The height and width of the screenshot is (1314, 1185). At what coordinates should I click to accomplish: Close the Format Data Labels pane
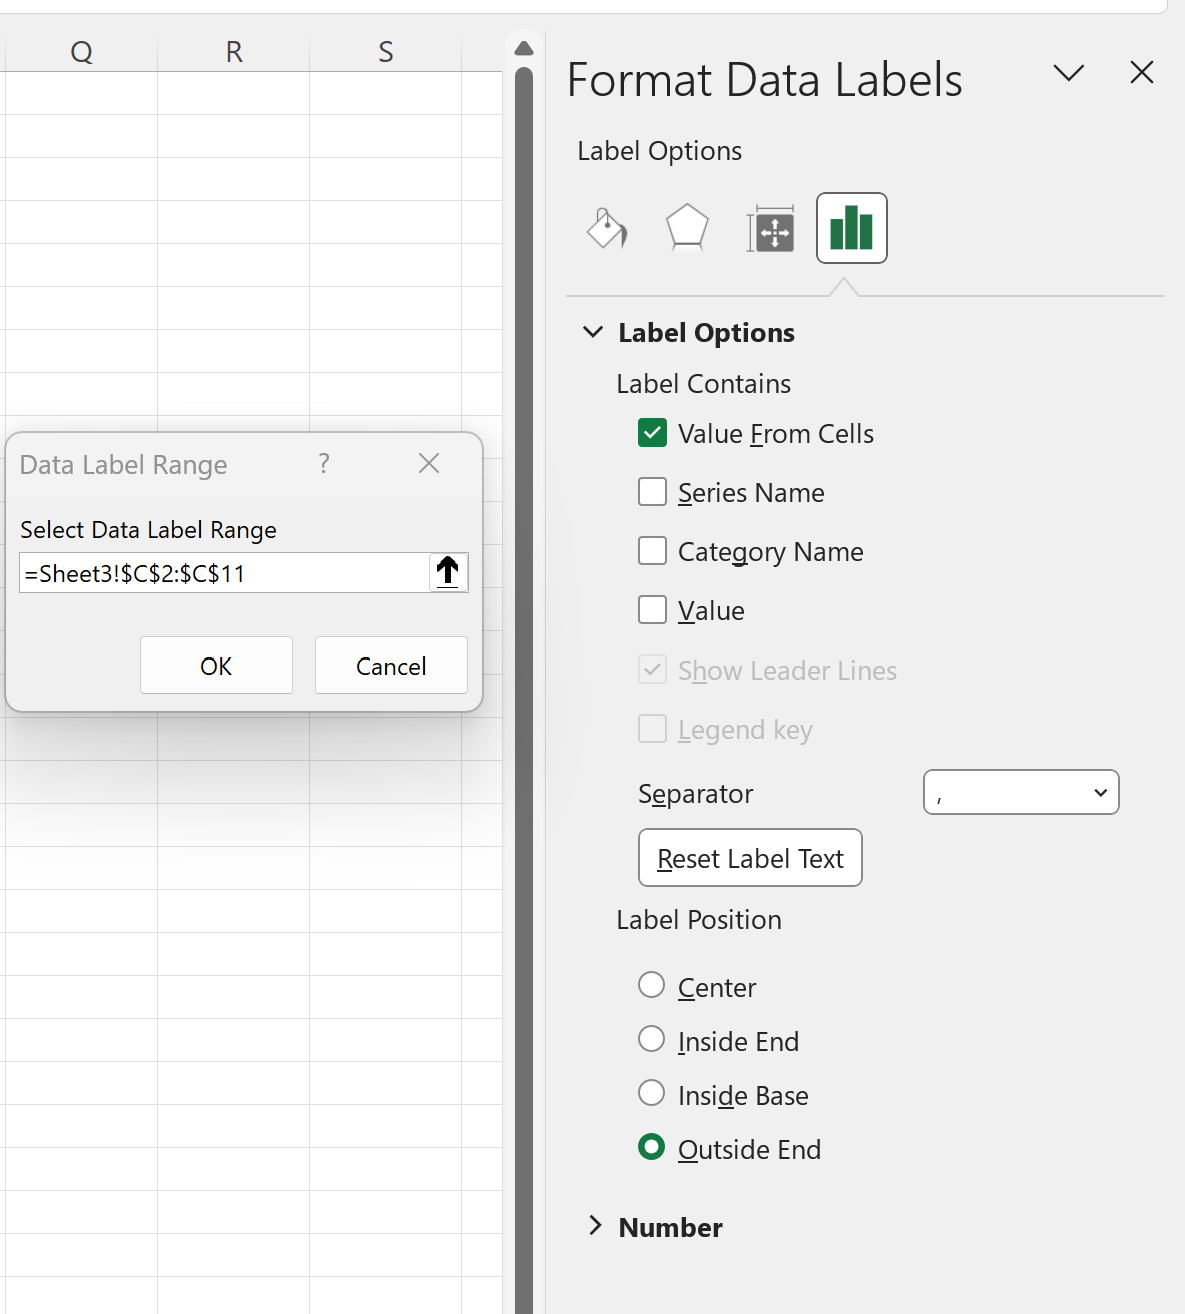pos(1142,72)
